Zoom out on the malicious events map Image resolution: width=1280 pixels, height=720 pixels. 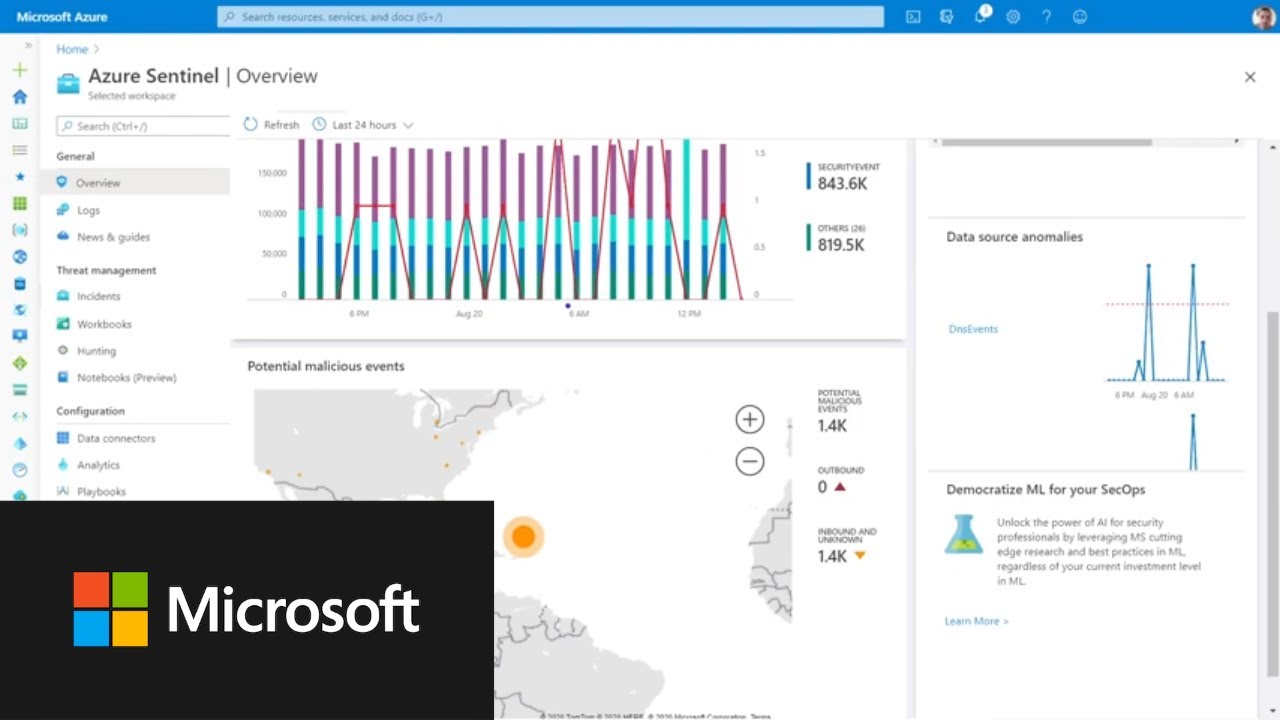click(x=749, y=461)
